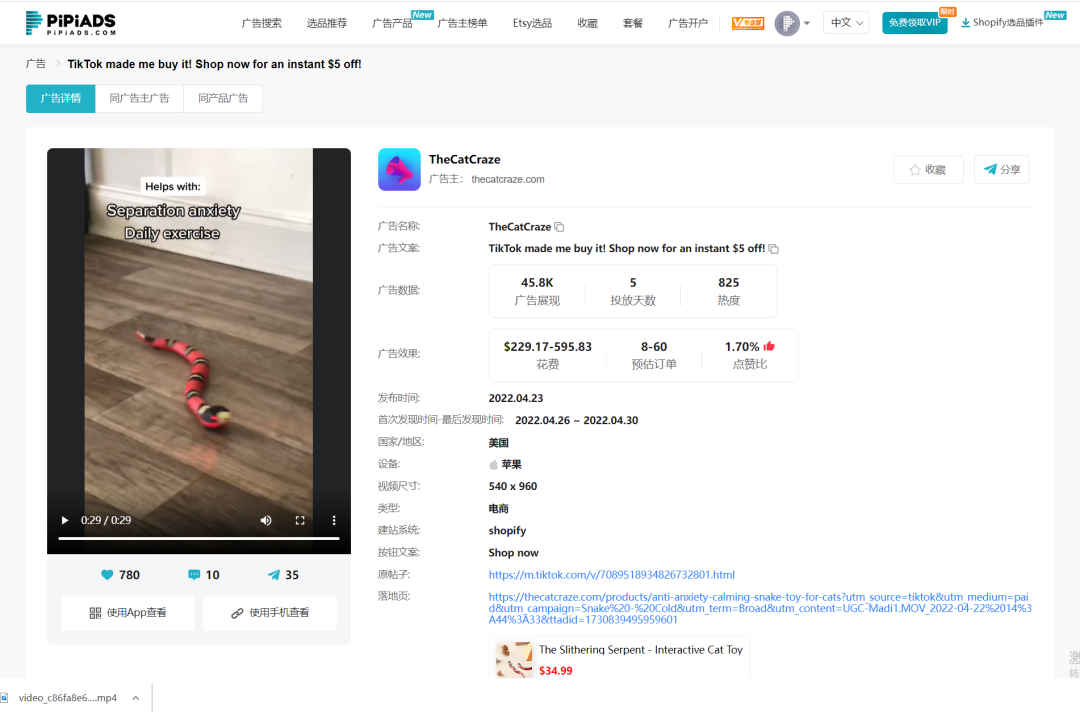Click the 免费领取VIP button
Image resolution: width=1080 pixels, height=712 pixels.
coord(915,23)
